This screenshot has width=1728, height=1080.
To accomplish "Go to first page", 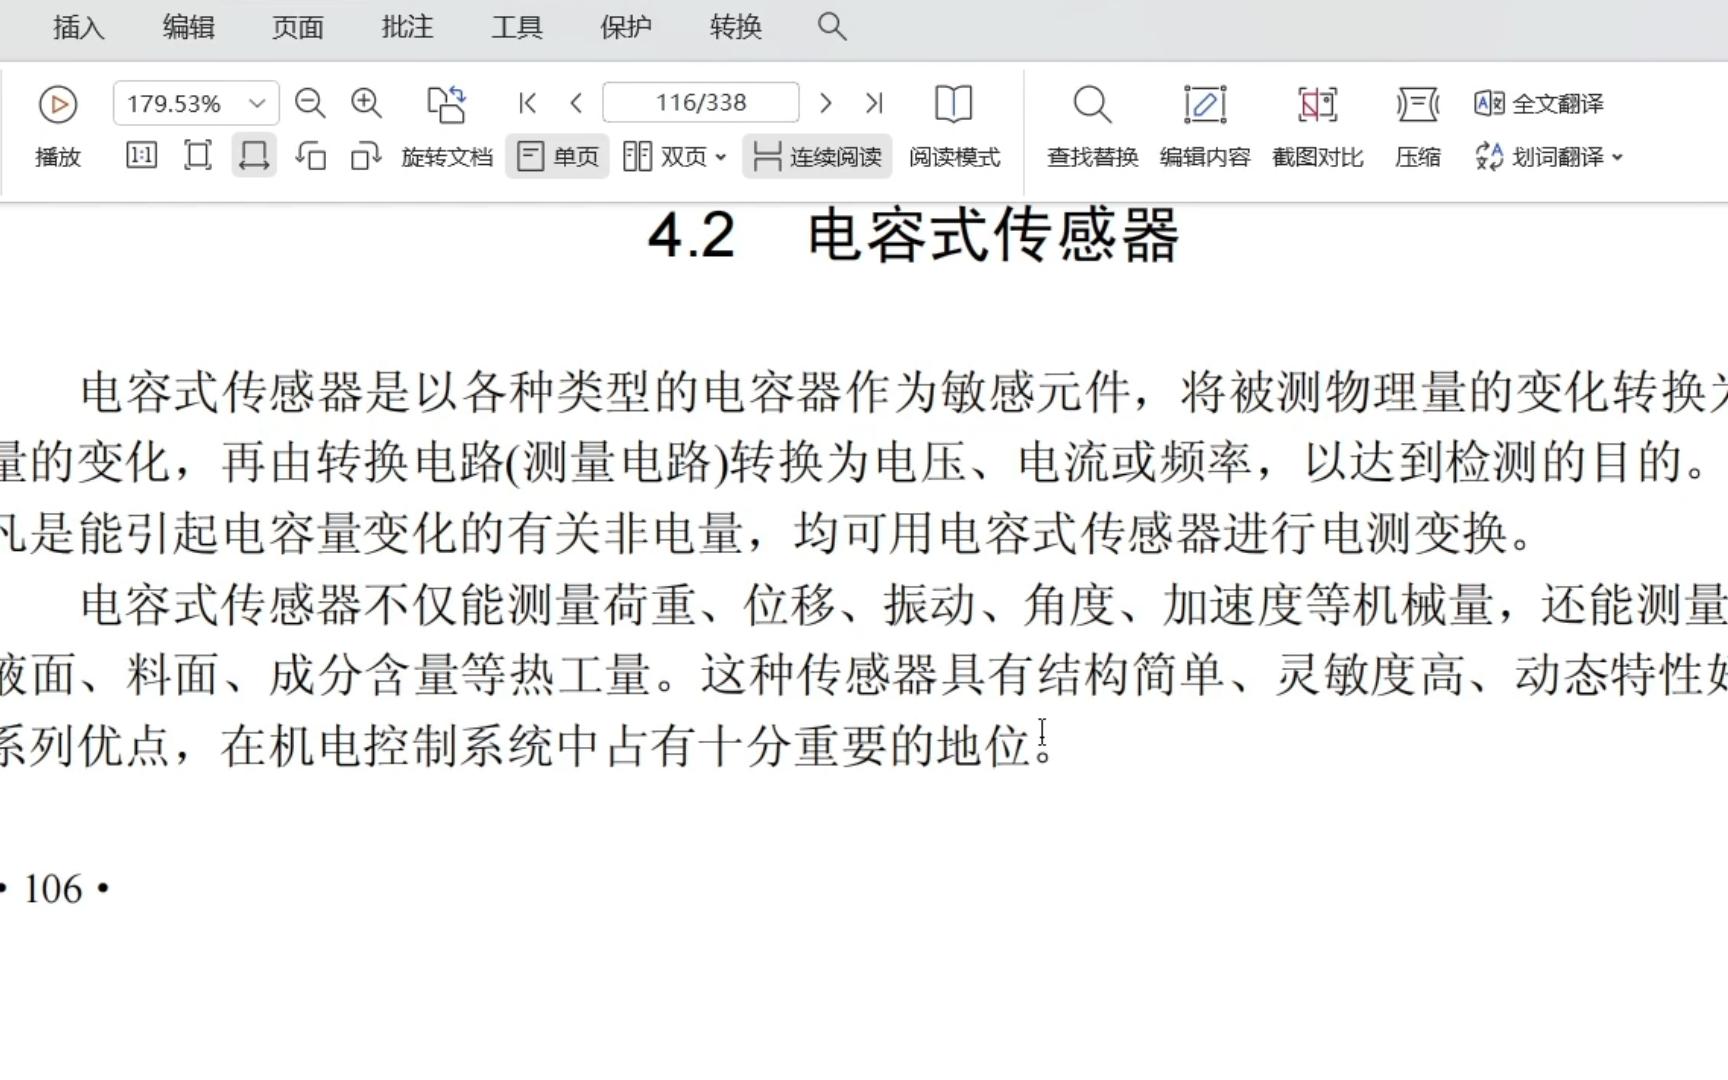I will click(528, 103).
